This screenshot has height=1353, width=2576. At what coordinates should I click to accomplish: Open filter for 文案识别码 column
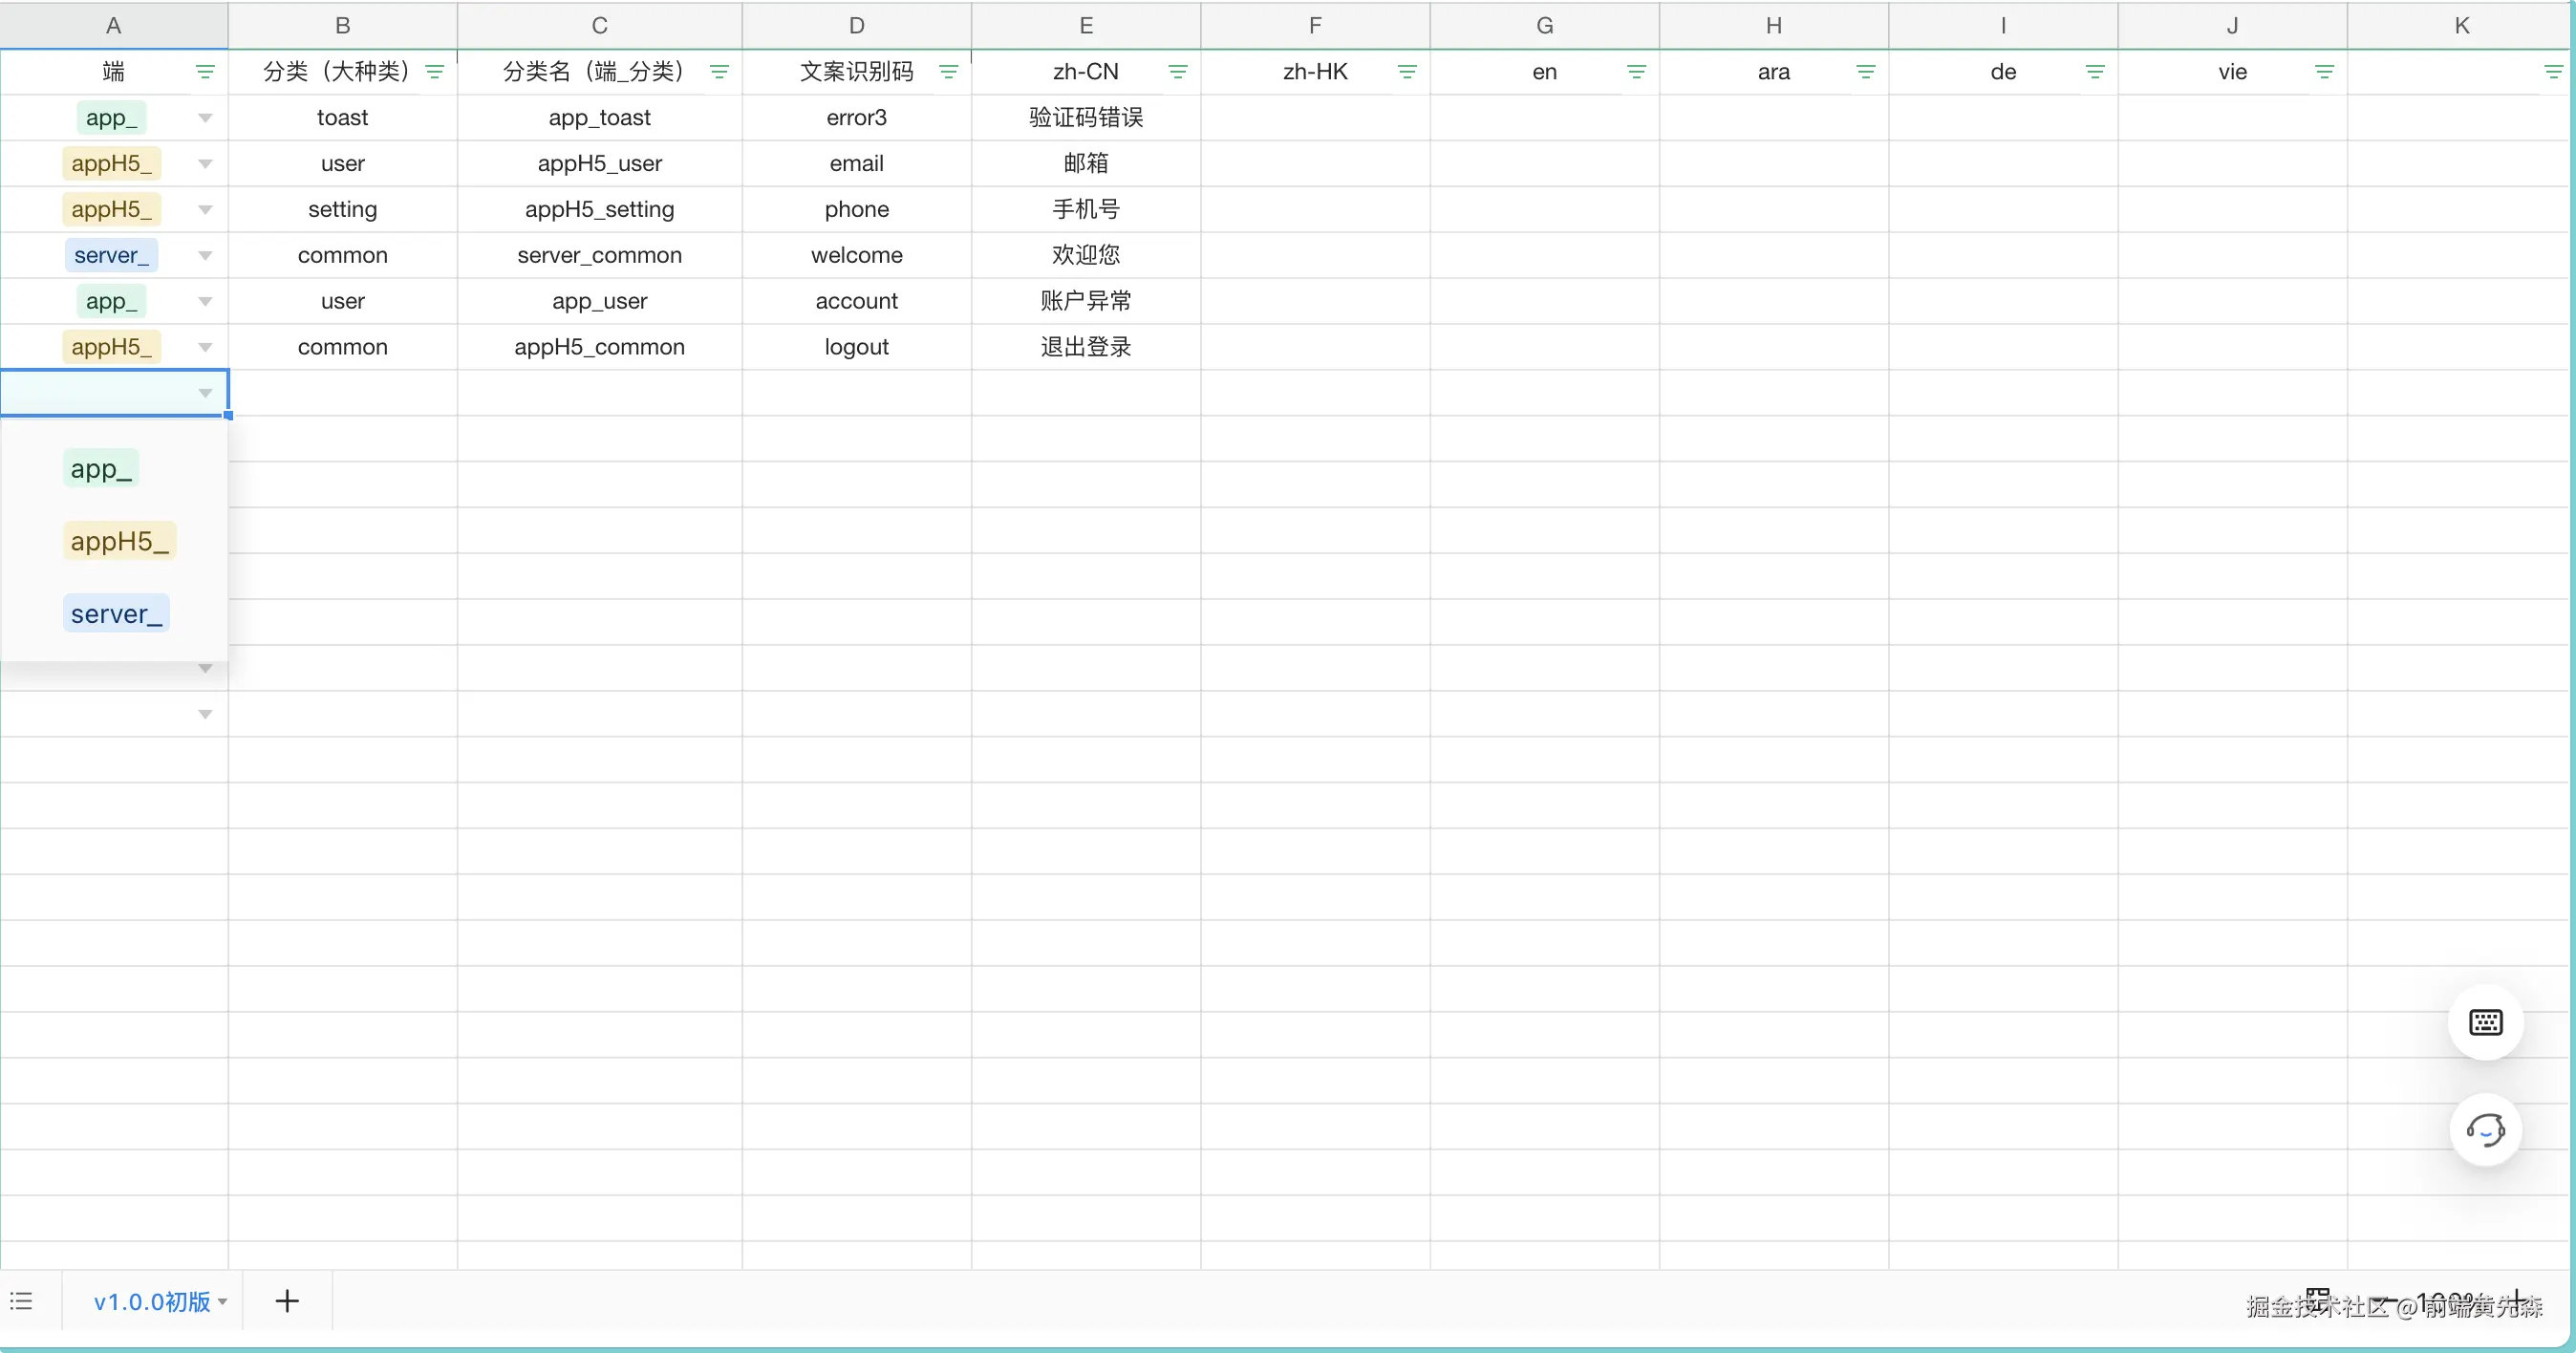coord(948,72)
